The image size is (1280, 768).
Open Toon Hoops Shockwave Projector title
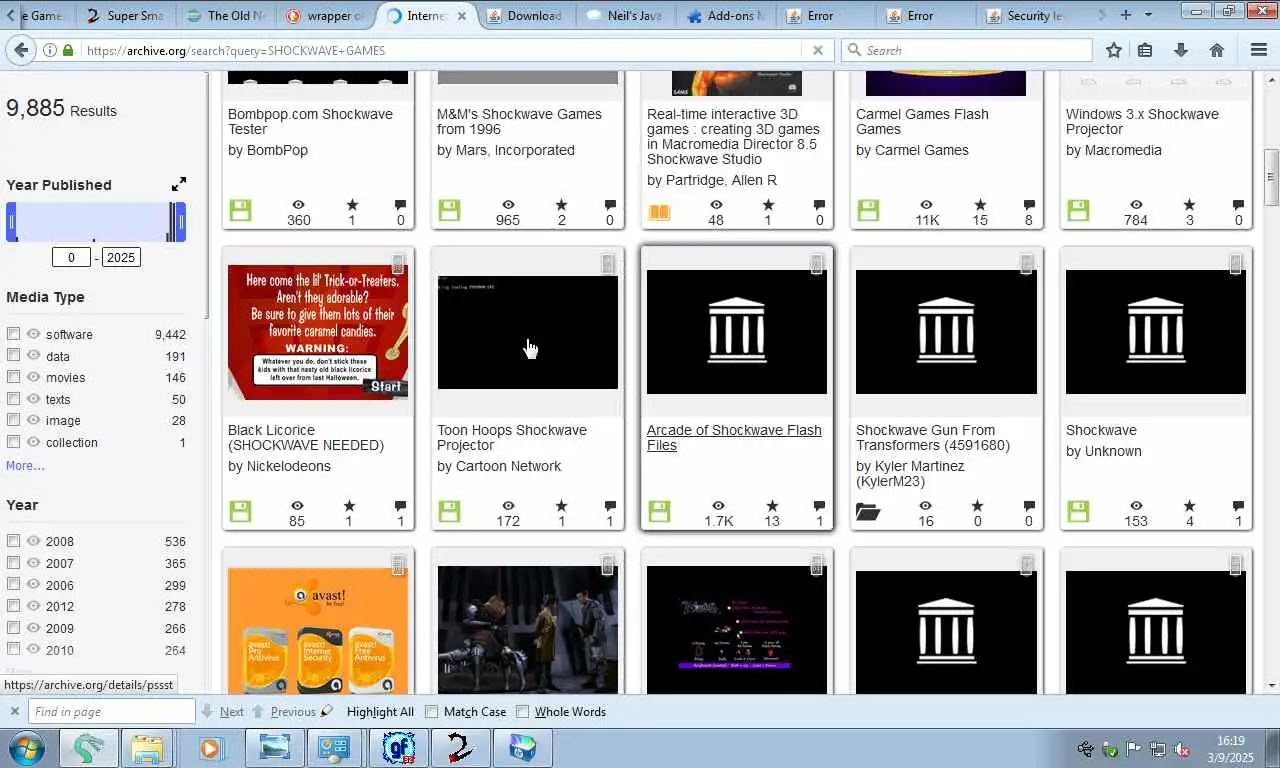[512, 438]
